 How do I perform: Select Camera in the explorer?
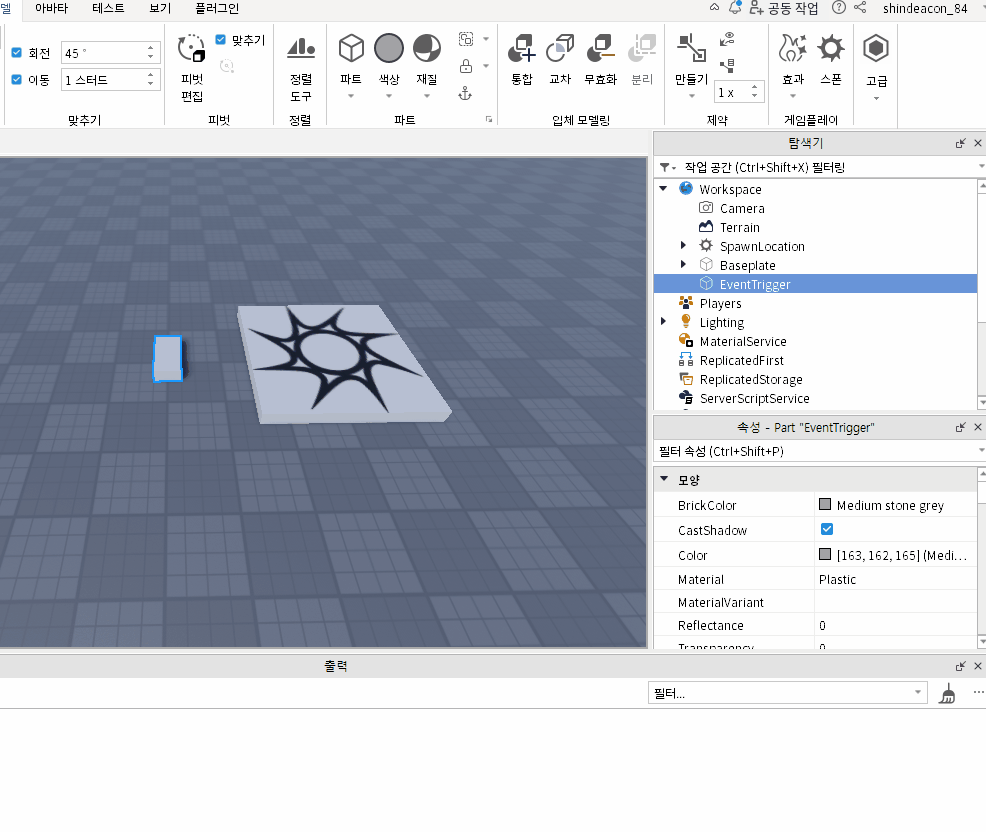coord(742,208)
